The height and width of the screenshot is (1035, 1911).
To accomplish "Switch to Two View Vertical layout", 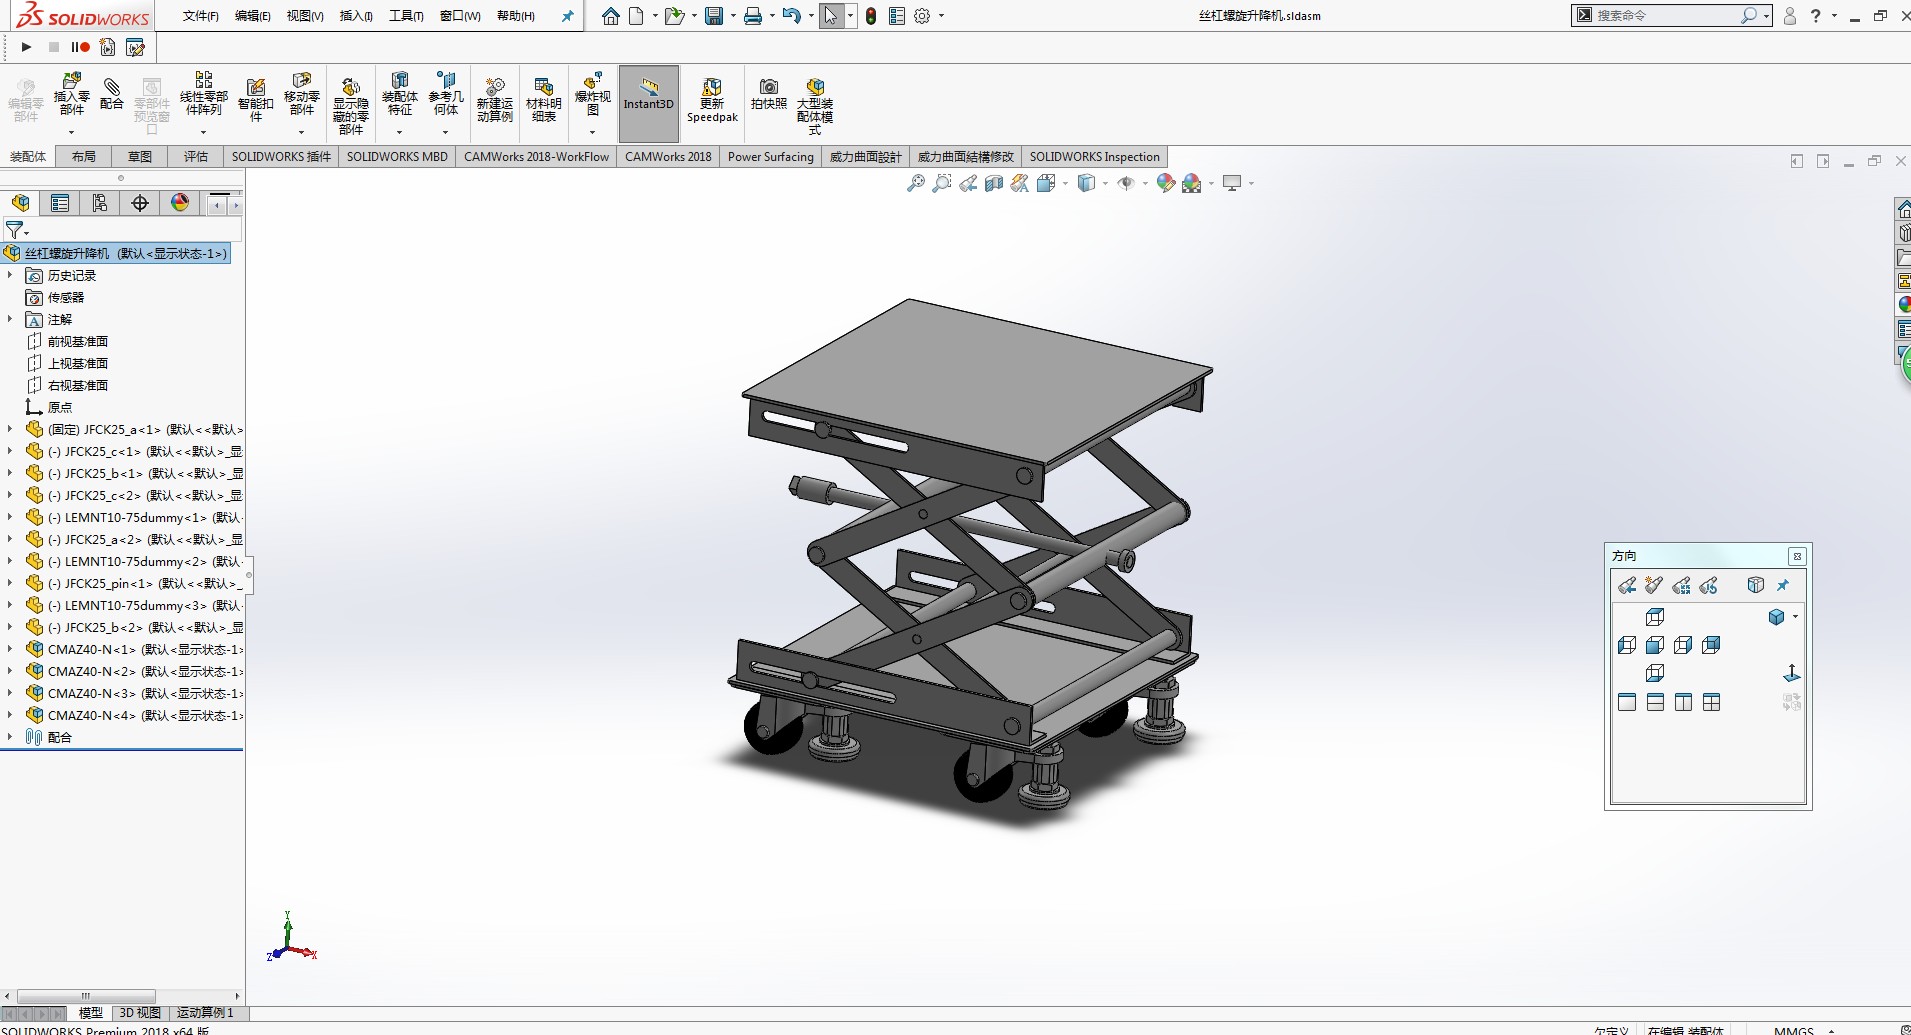I will coord(1683,702).
